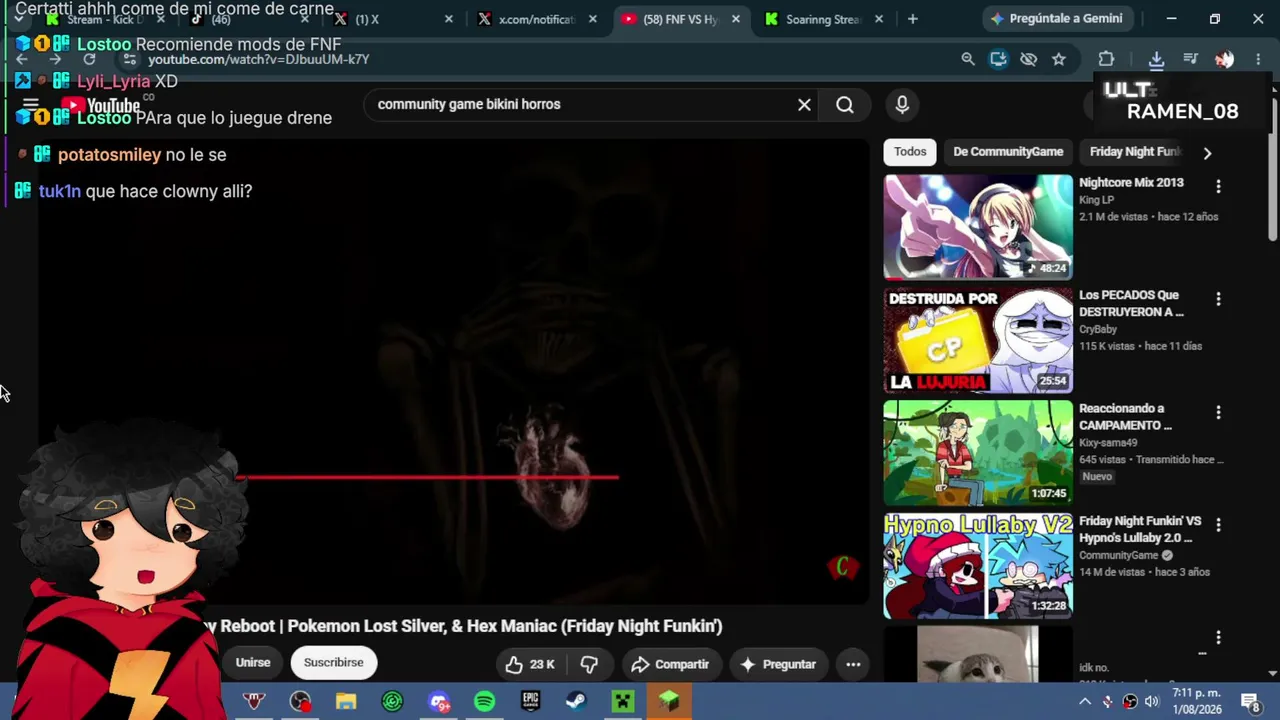Run the YouTube search with magnifier button
The image size is (1280, 720).
pyautogui.click(x=845, y=105)
